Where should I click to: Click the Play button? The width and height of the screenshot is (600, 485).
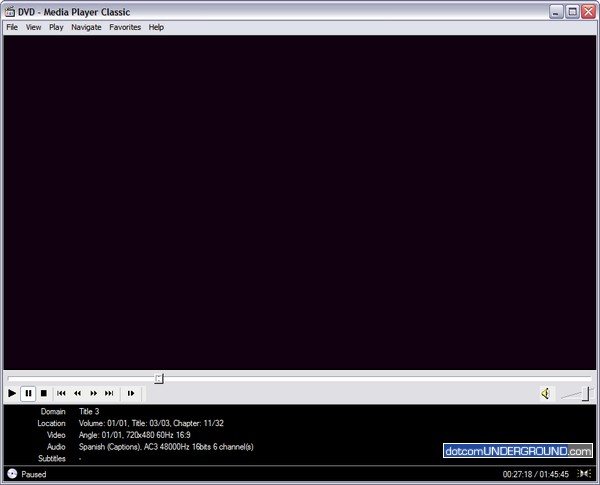[x=12, y=393]
